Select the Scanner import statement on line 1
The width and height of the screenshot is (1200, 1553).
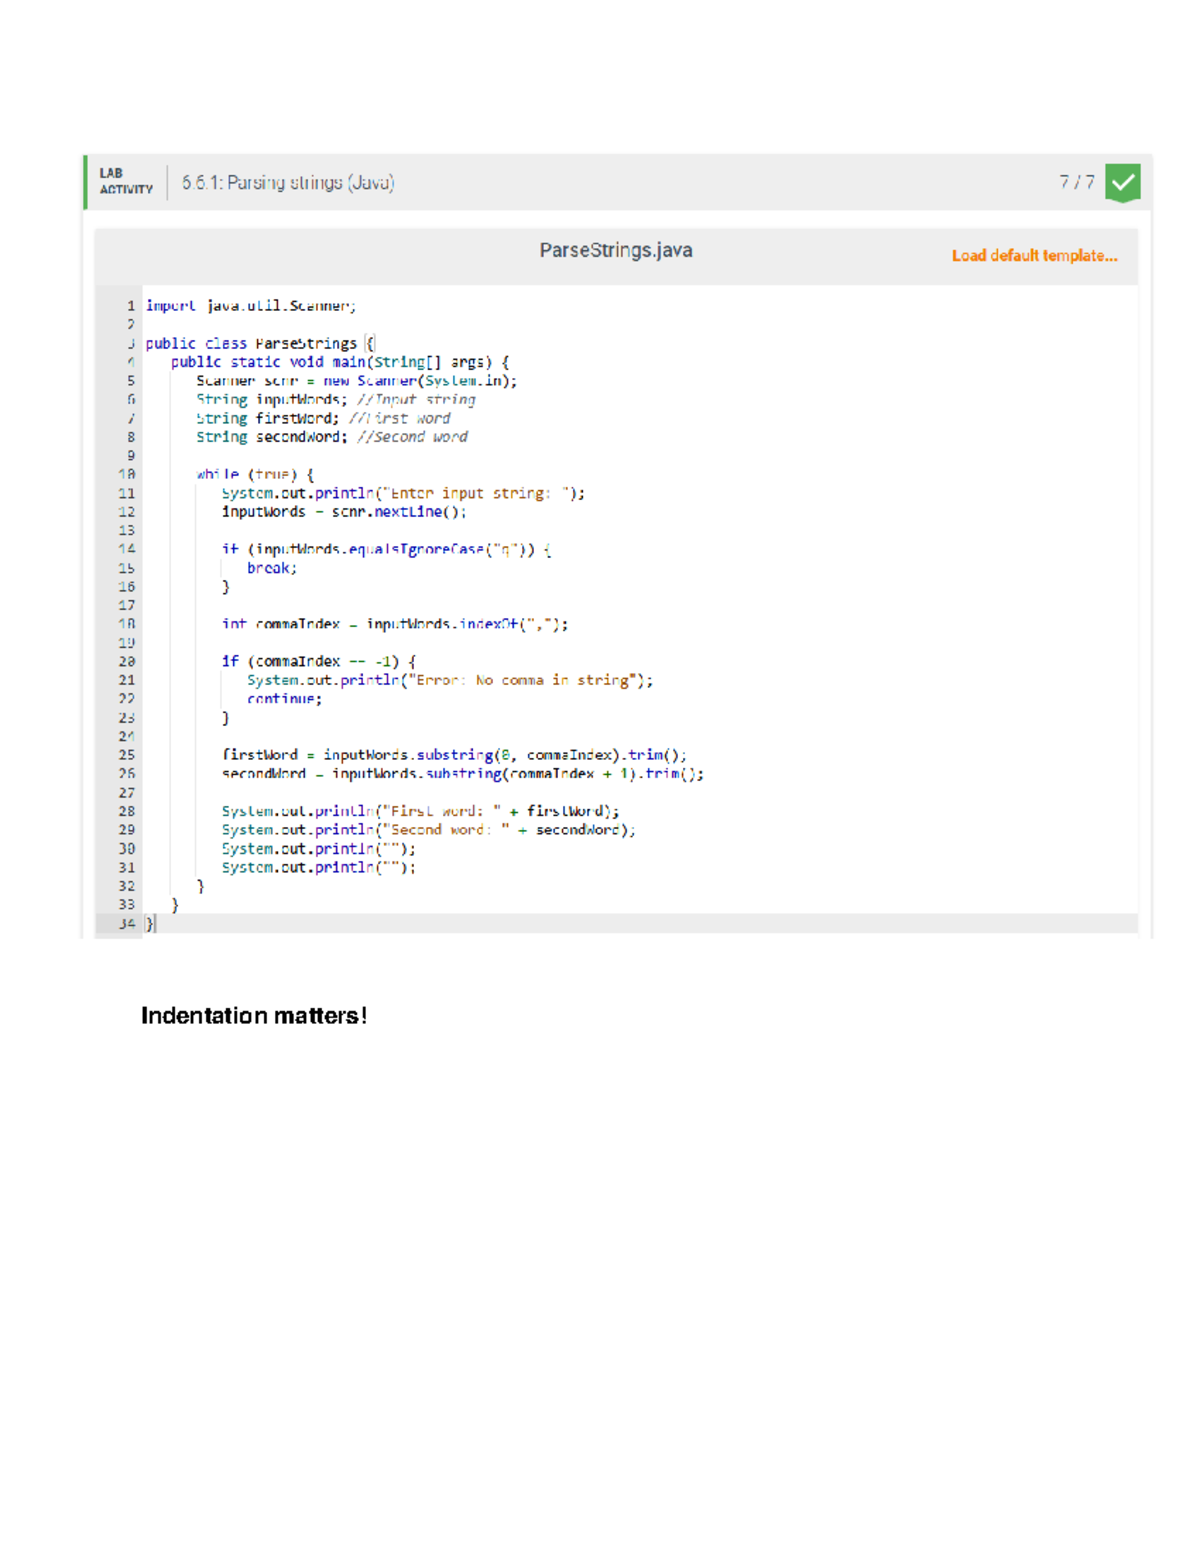[250, 305]
